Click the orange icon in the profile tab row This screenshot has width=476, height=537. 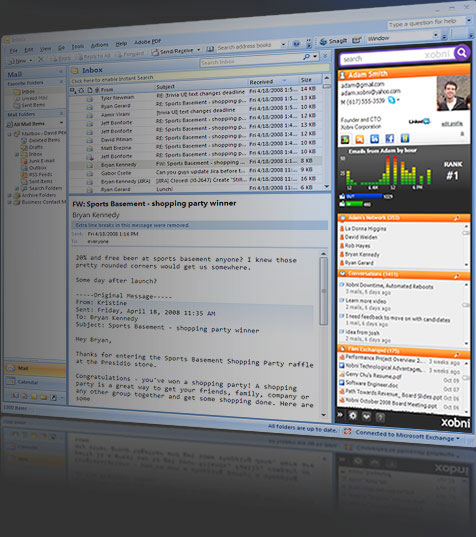click(x=360, y=139)
